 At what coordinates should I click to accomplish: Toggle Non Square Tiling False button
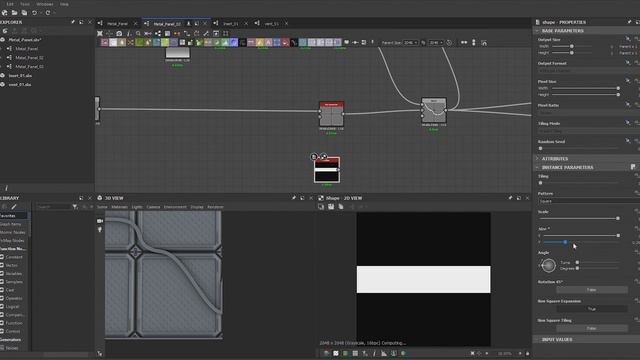coord(592,328)
